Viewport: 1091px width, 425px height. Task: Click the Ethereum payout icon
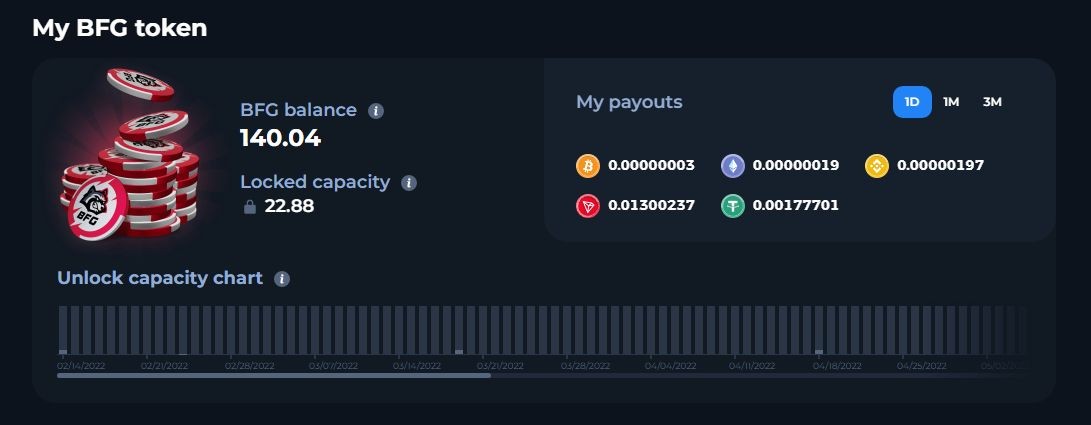coord(732,166)
